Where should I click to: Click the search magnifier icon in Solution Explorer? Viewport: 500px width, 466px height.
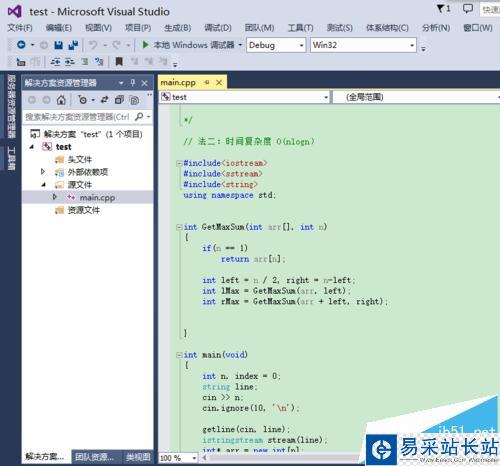point(139,117)
